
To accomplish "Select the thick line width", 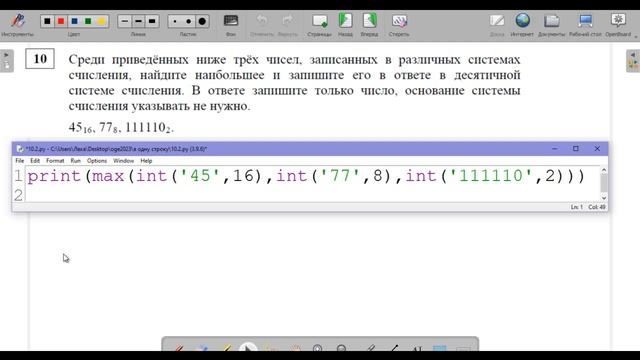I will [x=152, y=21].
